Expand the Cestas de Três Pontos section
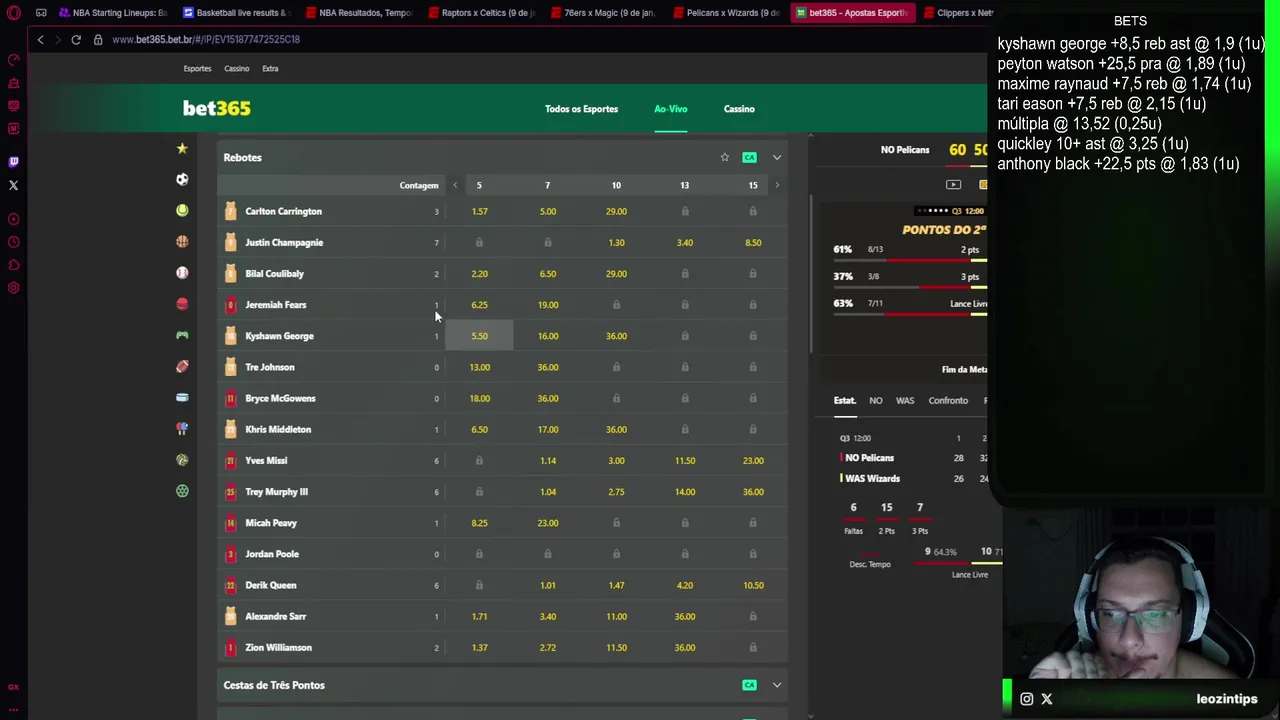This screenshot has height=720, width=1280. tap(777, 685)
